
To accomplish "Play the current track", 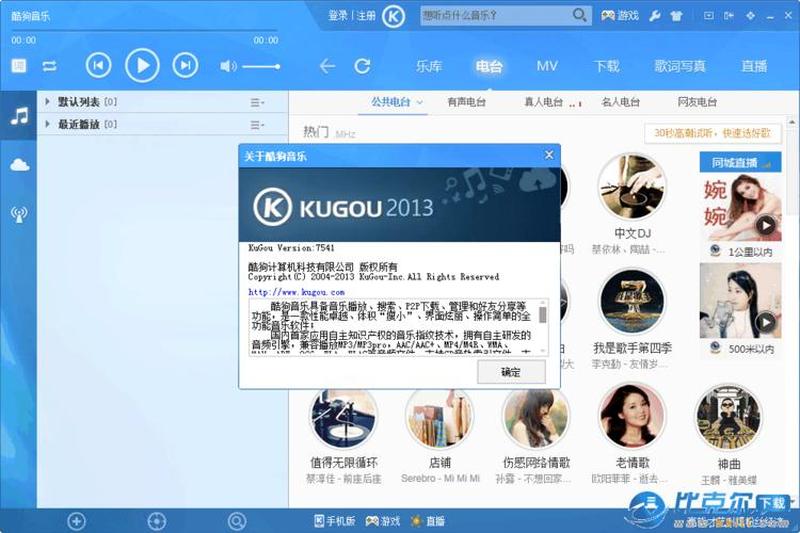I will coord(142,65).
